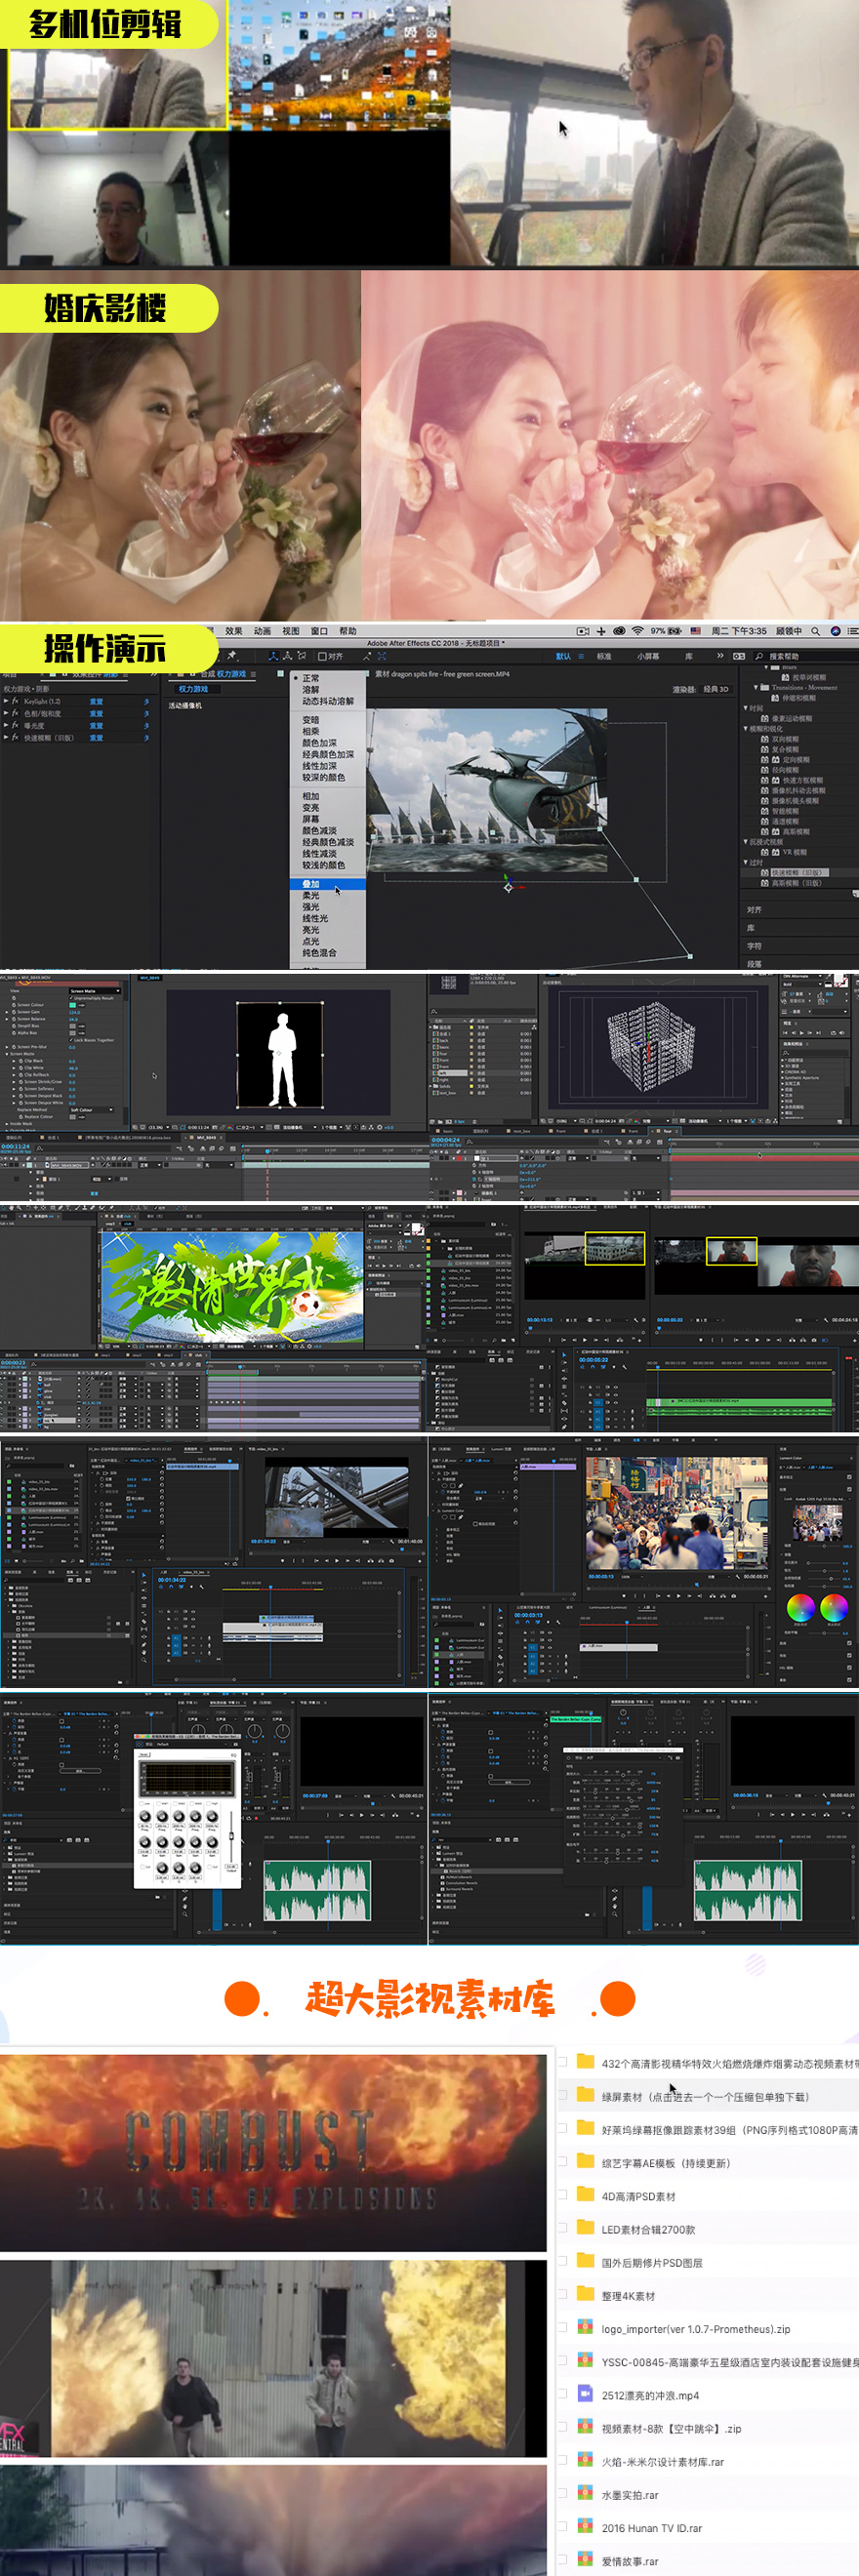This screenshot has height=2576, width=859.
Task: Tick the checkbox for 爱情故事.rar row
Action: (562, 2560)
